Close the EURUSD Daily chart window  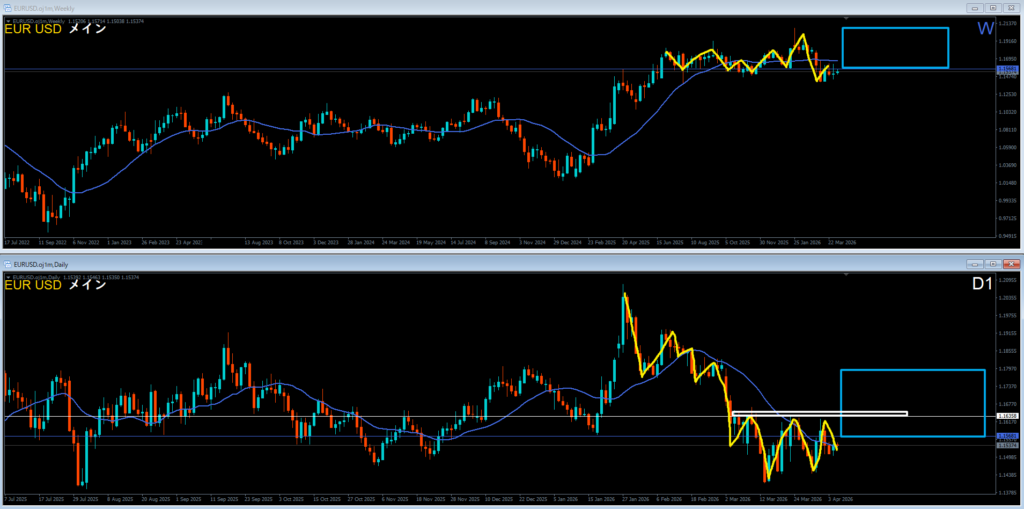coord(1012,265)
